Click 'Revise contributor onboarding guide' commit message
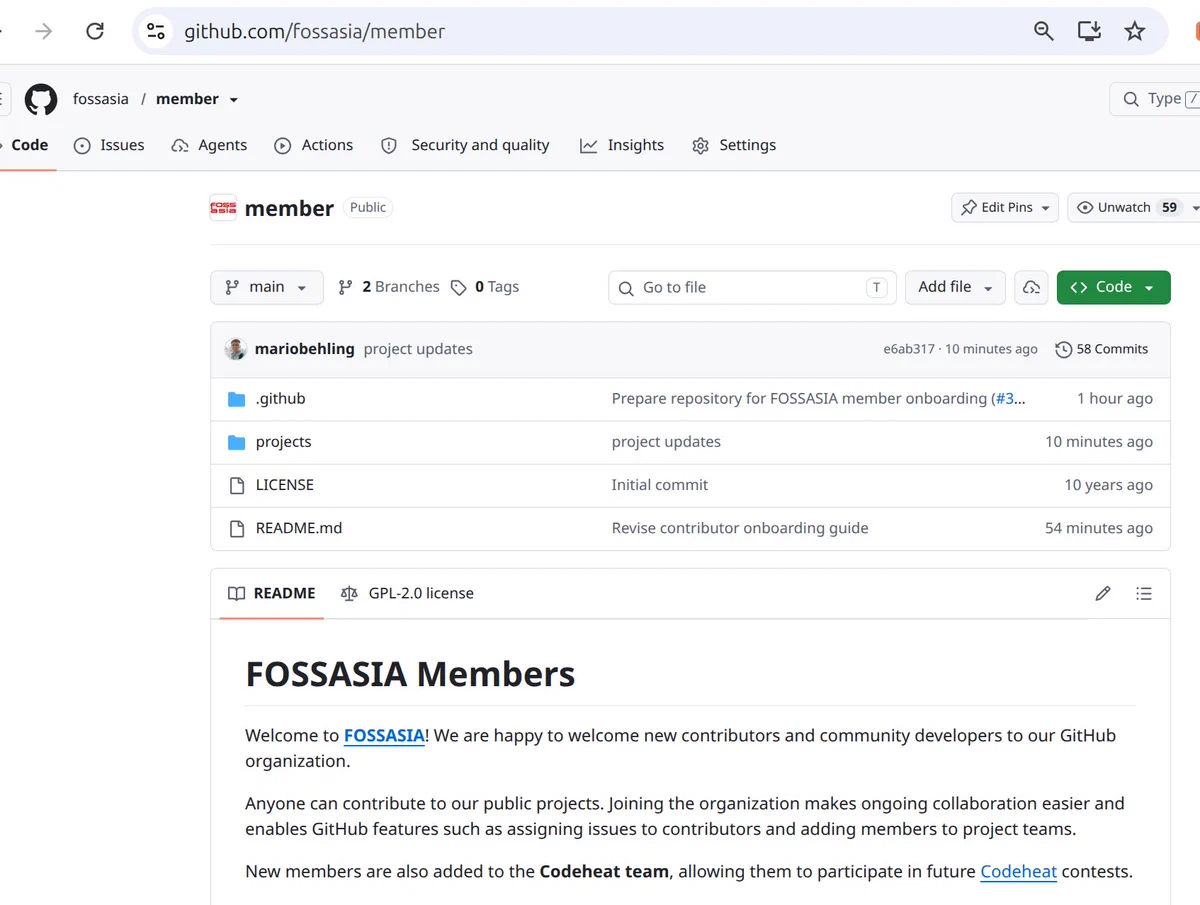 (x=740, y=528)
